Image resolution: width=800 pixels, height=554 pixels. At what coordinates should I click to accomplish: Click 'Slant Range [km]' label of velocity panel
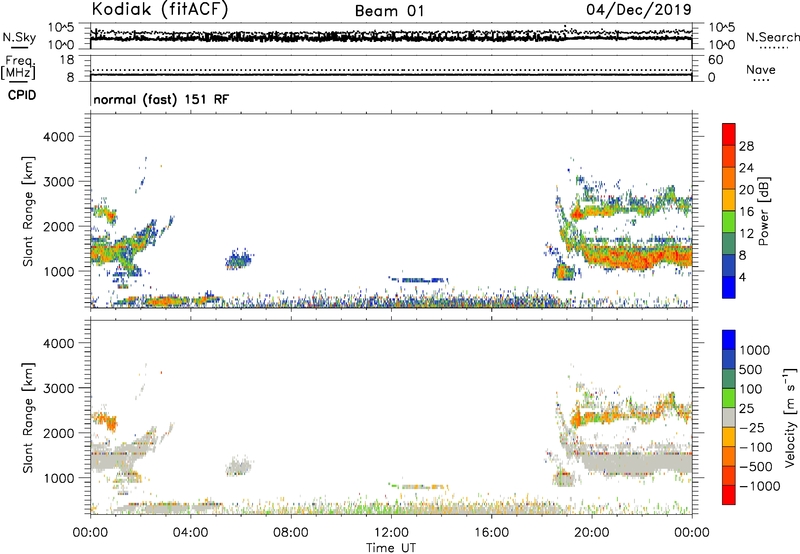pyautogui.click(x=28, y=417)
